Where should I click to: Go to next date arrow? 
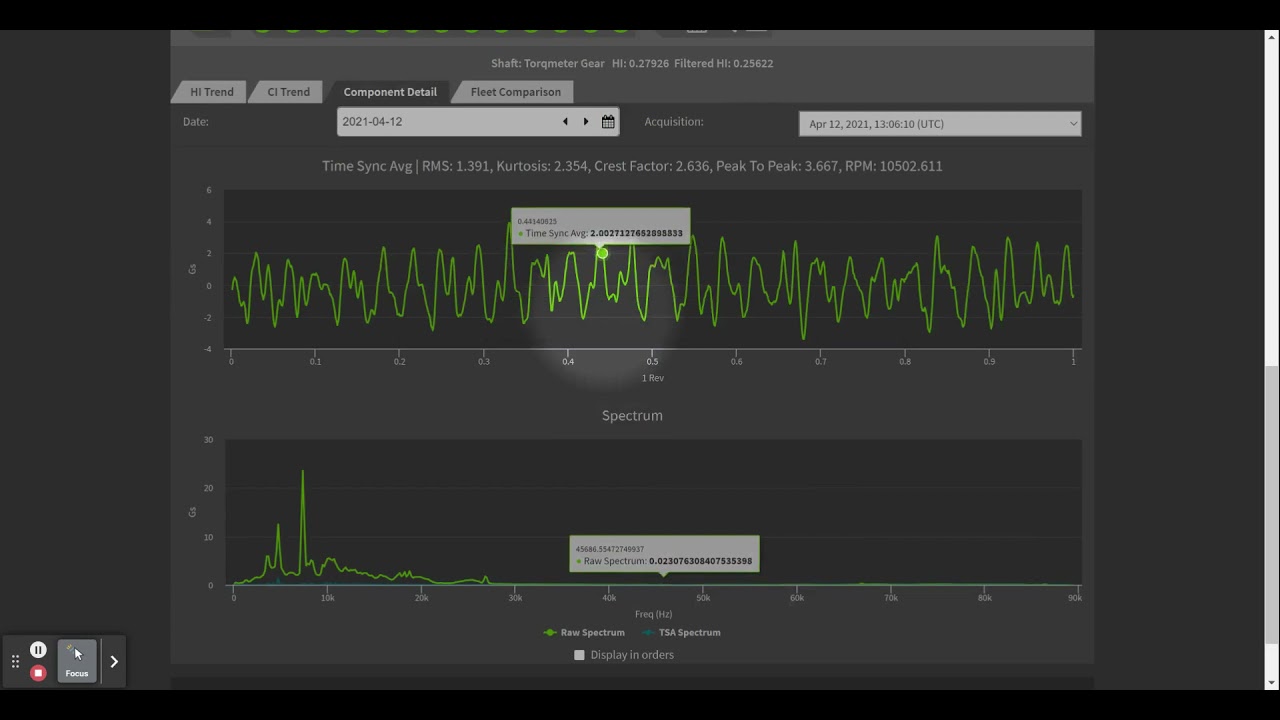586,122
